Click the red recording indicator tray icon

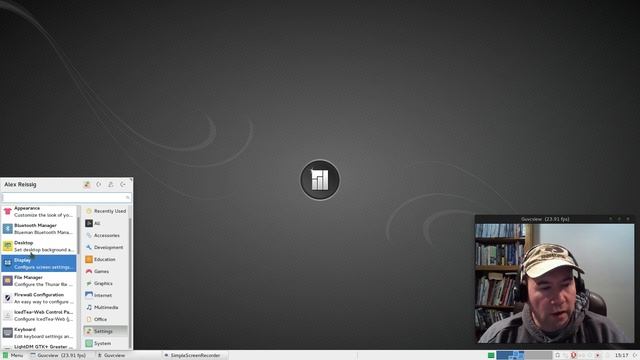point(598,356)
